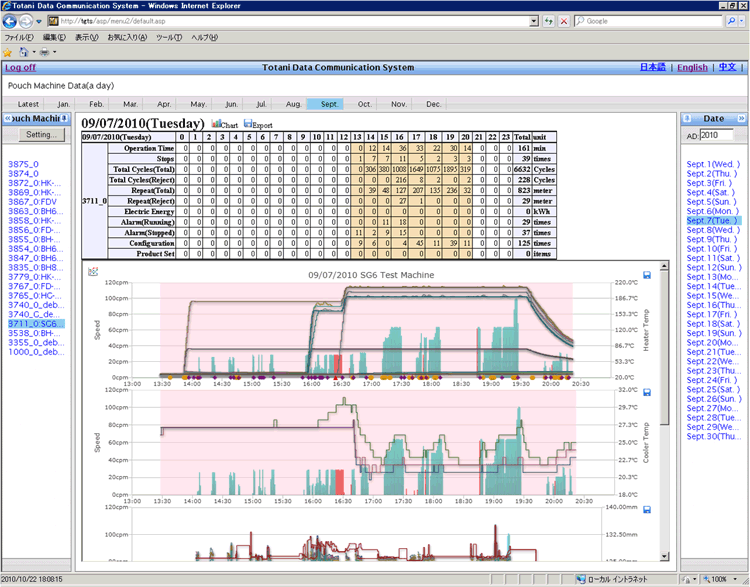Select the Aug. month tab

point(293,104)
